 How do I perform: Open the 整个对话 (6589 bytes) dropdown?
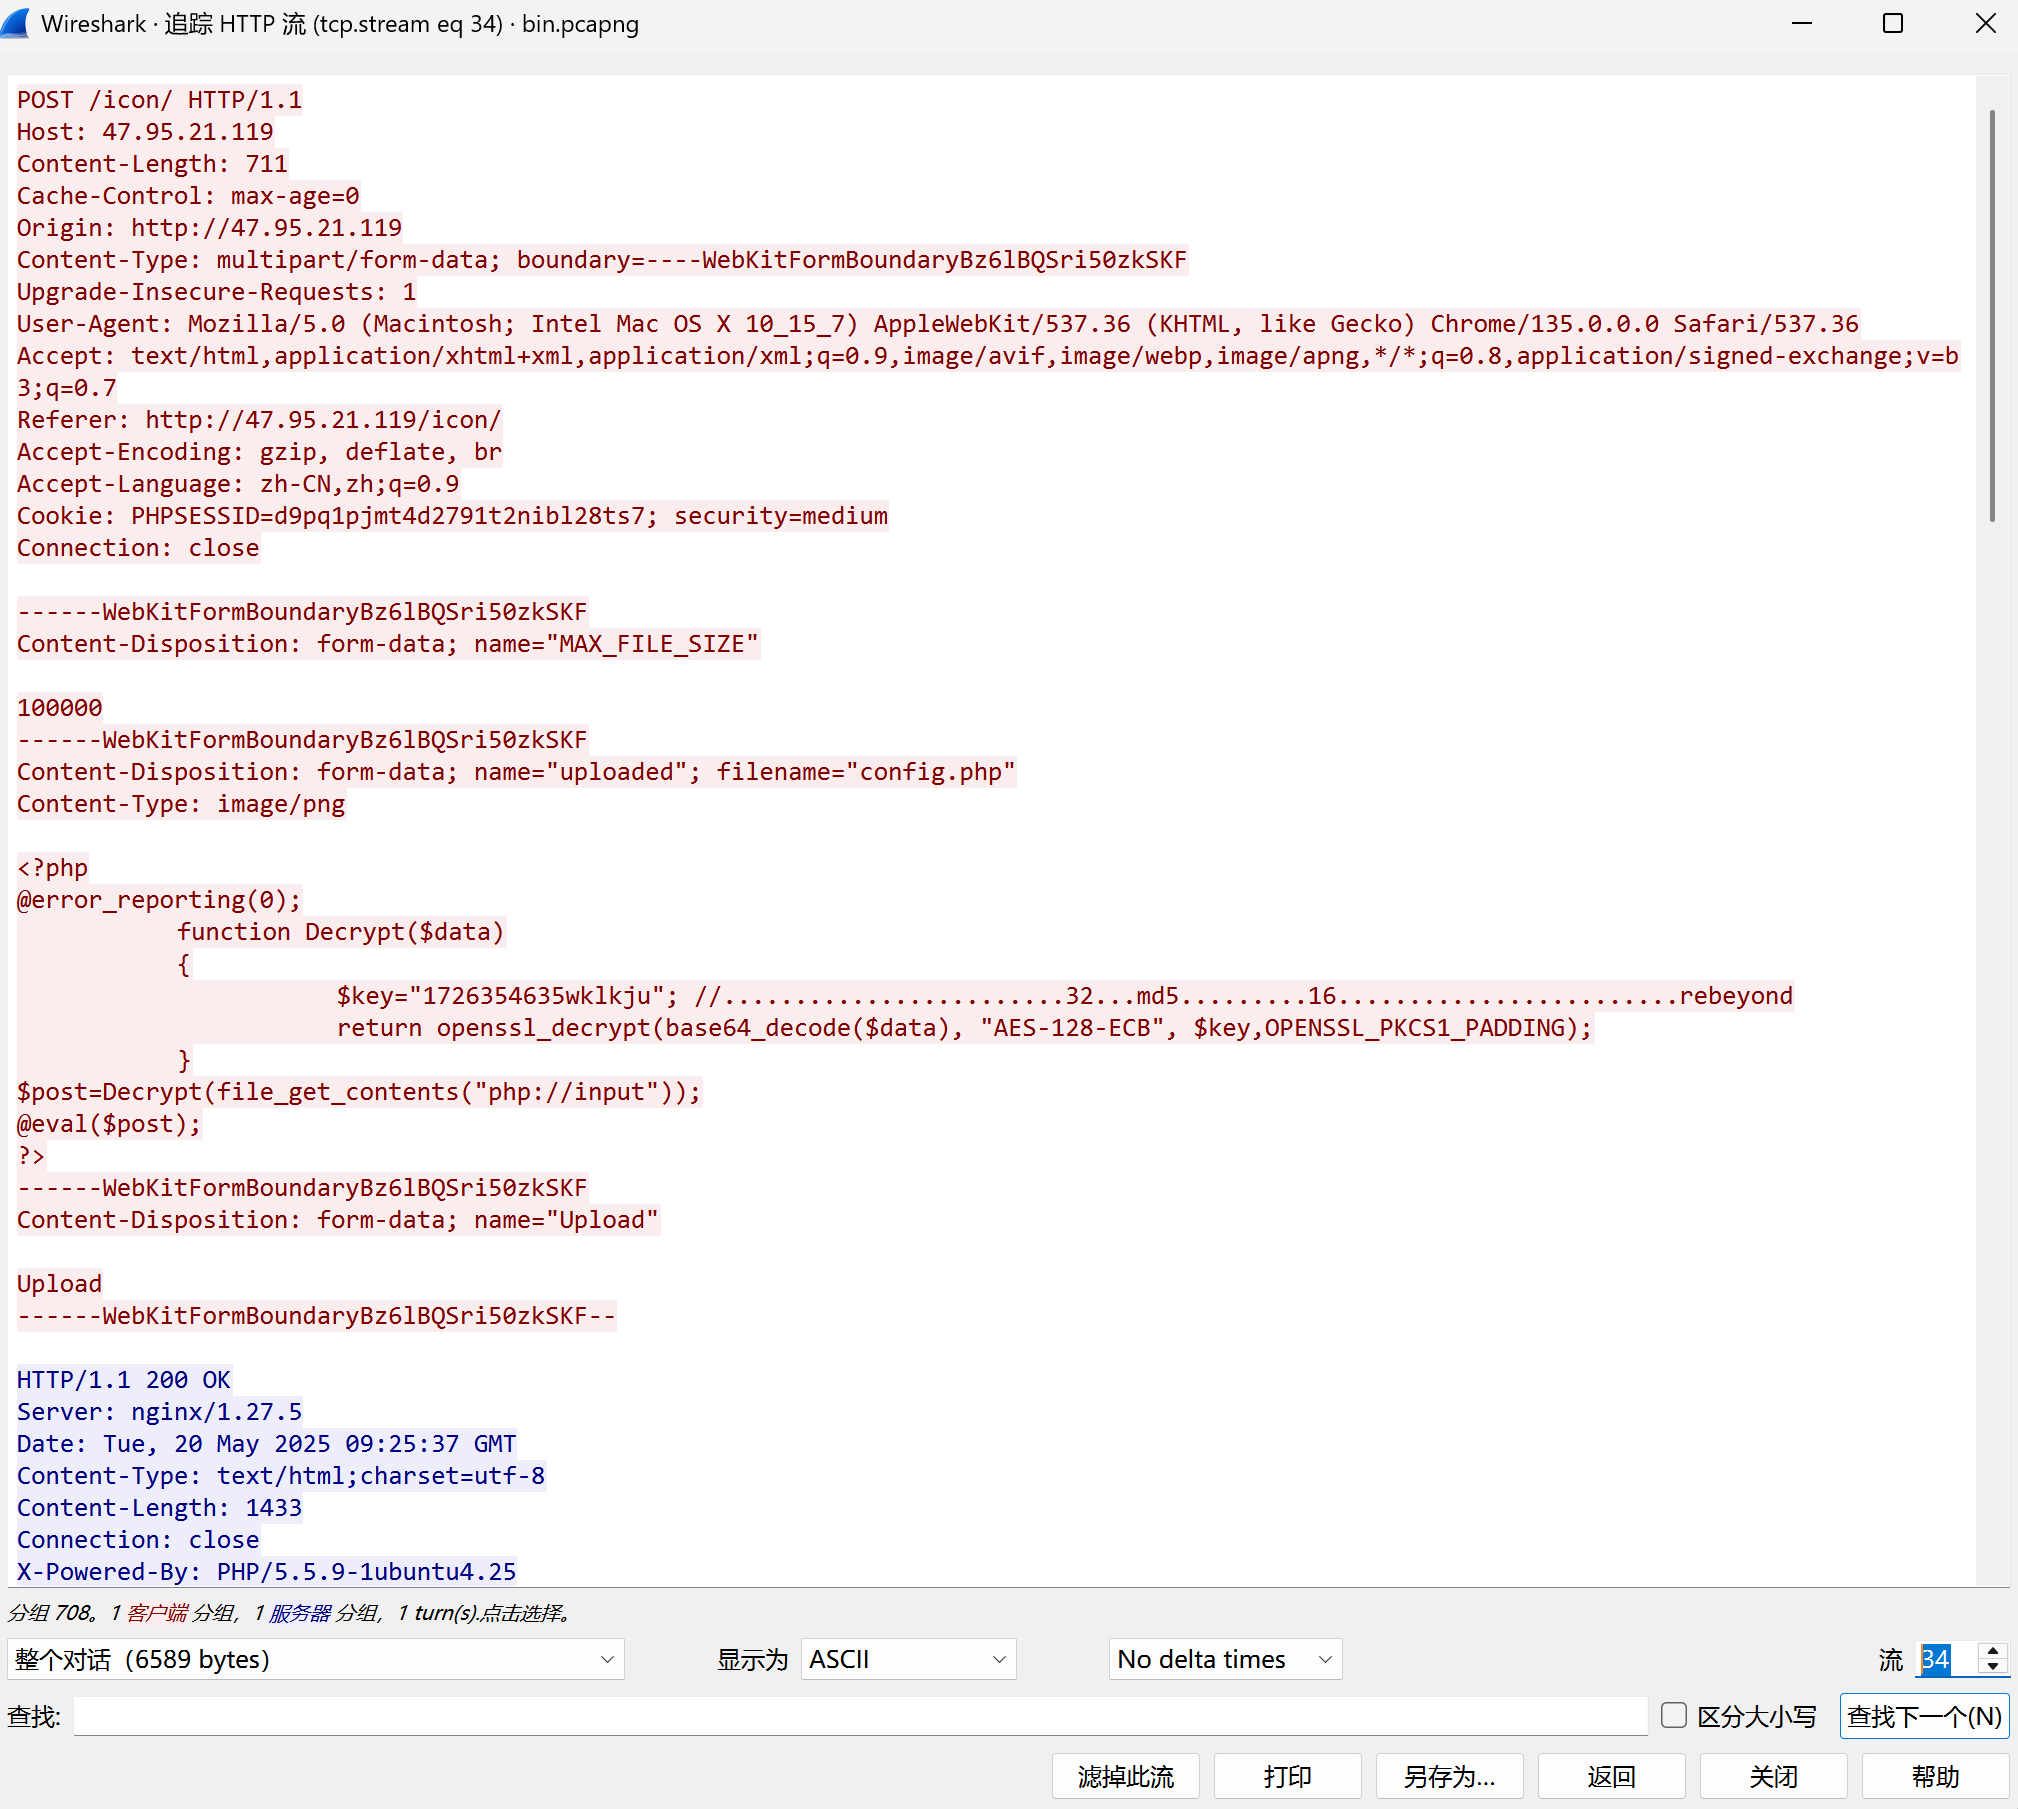click(315, 1659)
